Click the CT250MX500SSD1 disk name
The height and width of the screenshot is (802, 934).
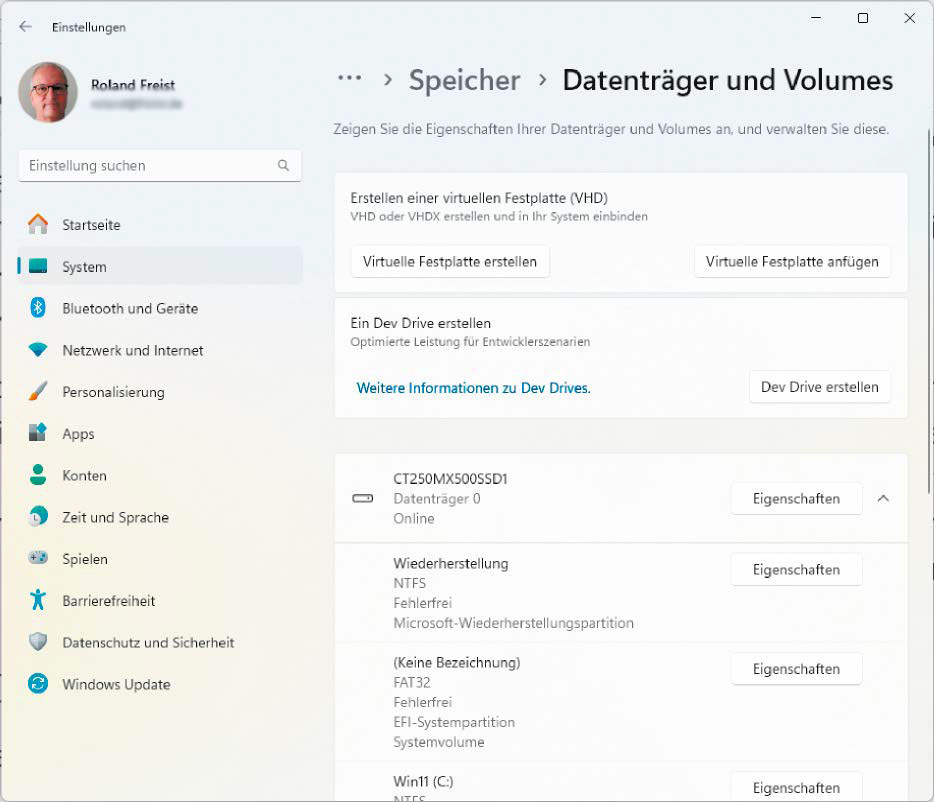tap(450, 478)
